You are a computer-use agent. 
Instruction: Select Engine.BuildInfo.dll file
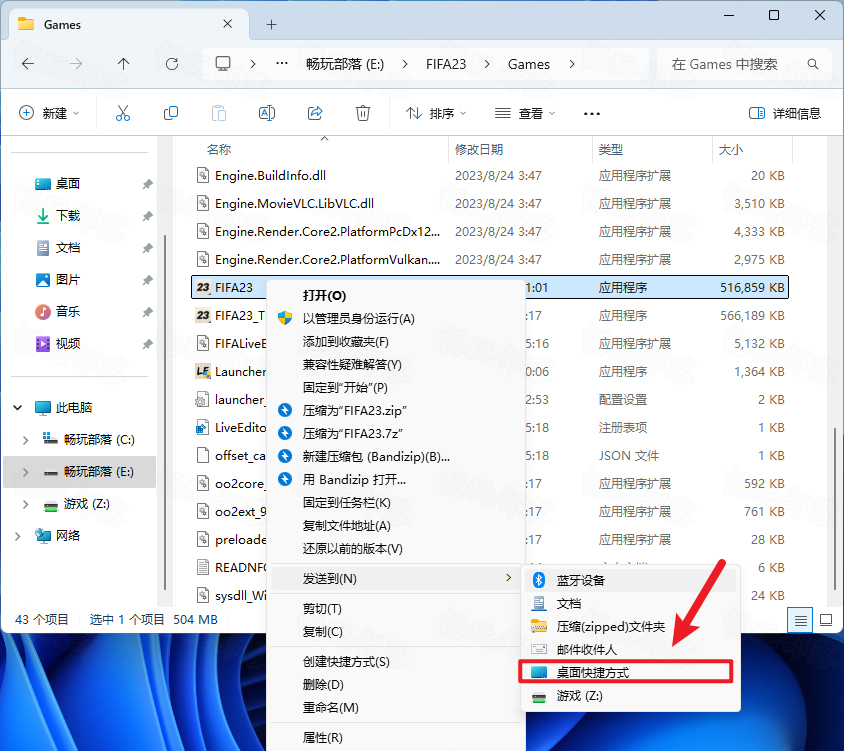coord(270,176)
